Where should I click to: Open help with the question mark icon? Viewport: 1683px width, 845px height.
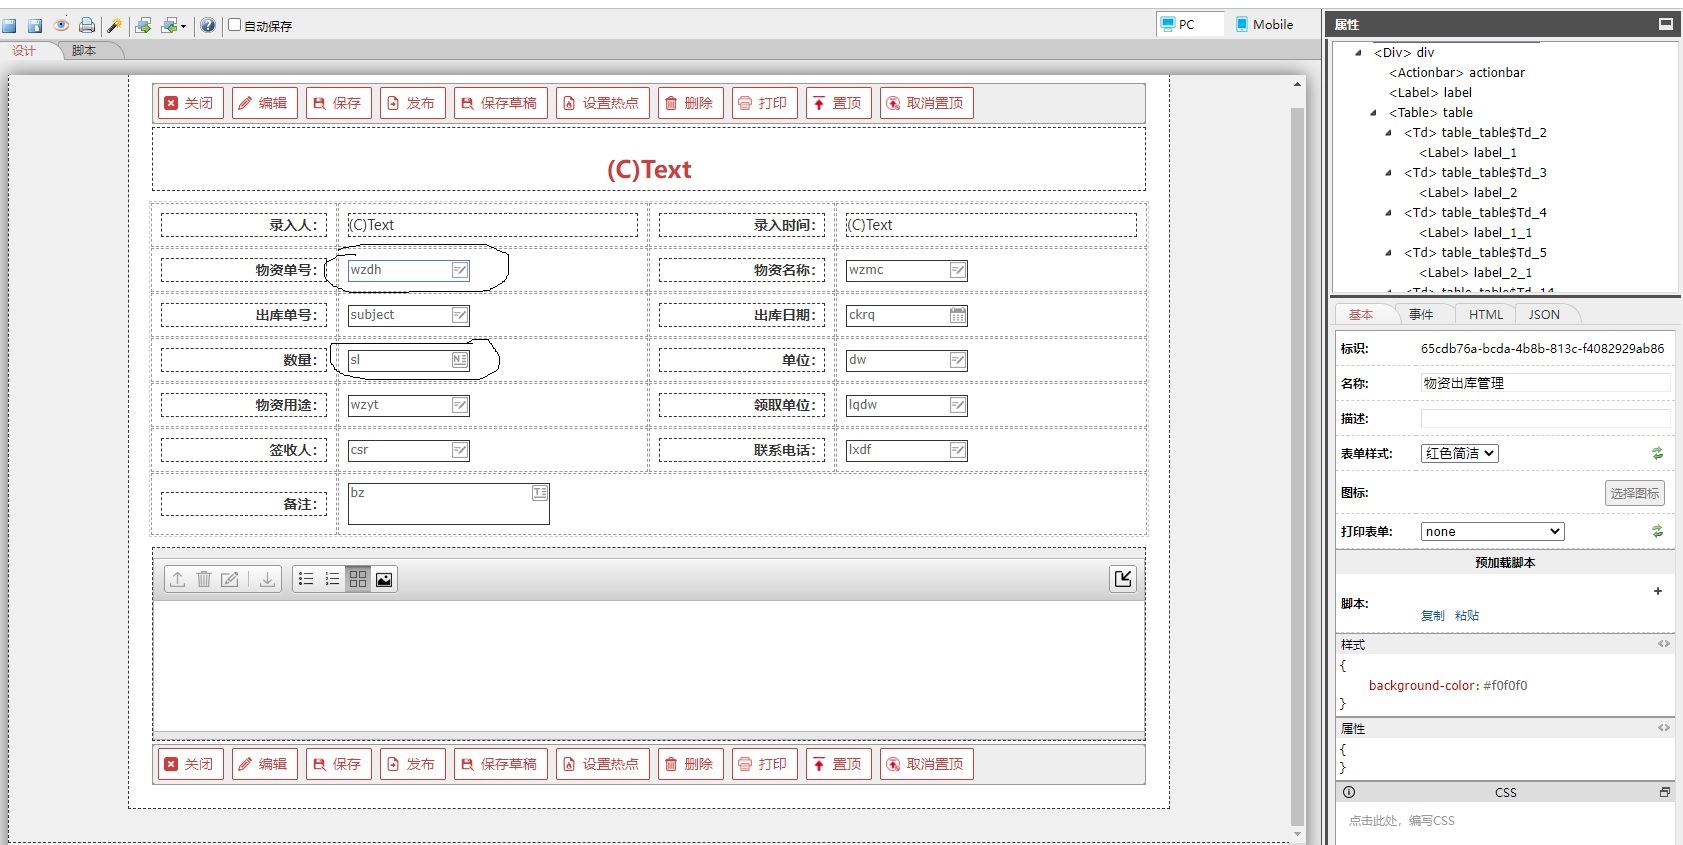point(207,25)
